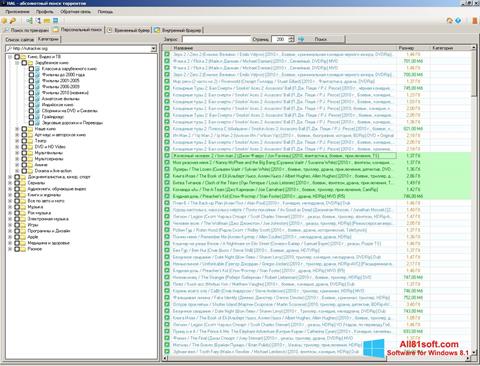The height and width of the screenshot is (366, 480).
Task: Open the Обратная связь menu
Action: [x=75, y=12]
